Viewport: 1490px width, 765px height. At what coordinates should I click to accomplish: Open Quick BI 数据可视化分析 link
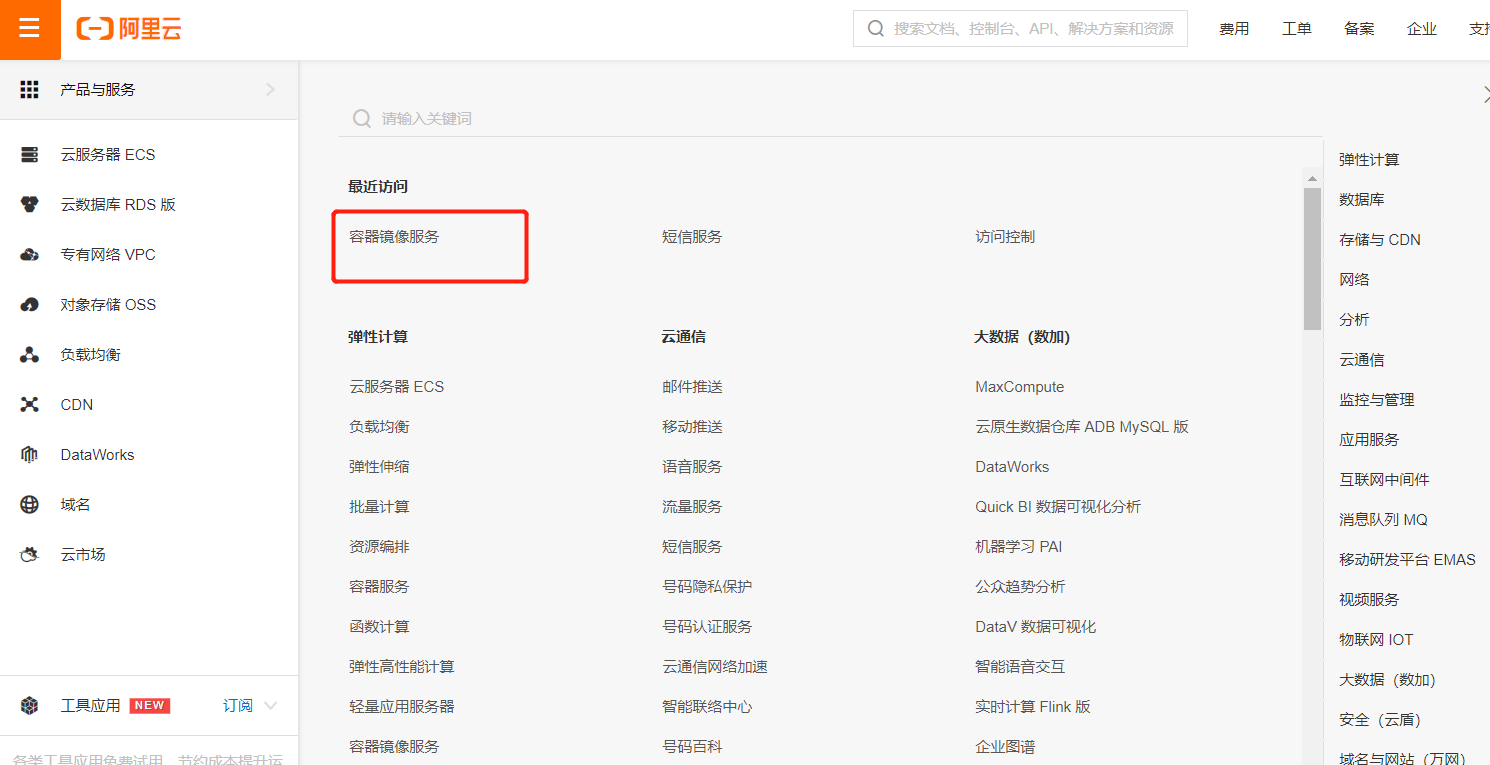click(1058, 507)
